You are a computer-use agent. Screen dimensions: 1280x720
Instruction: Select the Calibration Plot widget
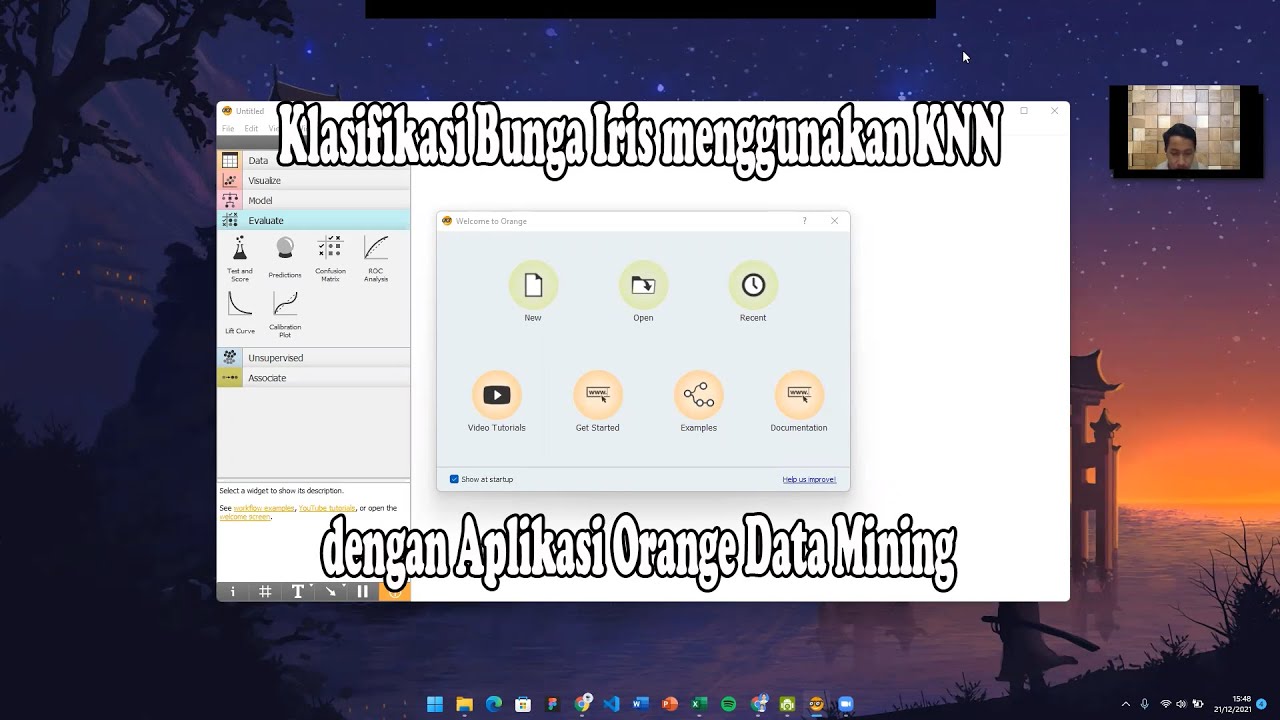pyautogui.click(x=285, y=314)
